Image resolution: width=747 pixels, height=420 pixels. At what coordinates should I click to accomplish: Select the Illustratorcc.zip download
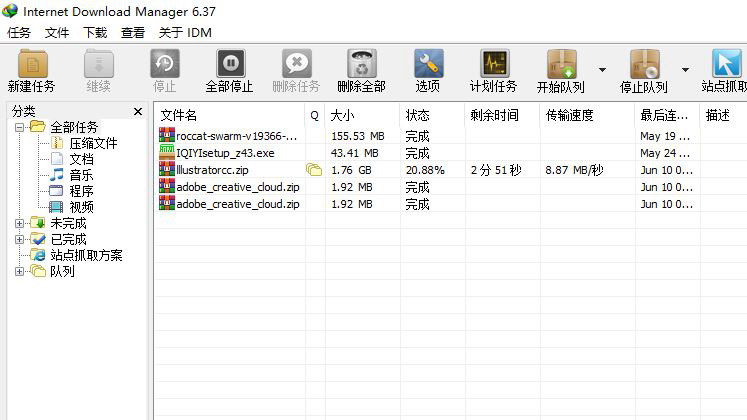[451, 170]
